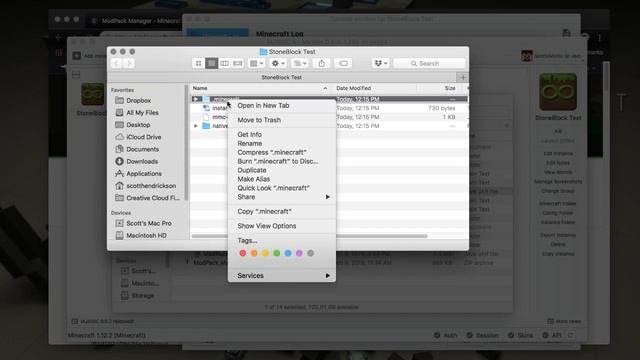This screenshot has height=360, width=640.
Task: Click the Share toolbar icon
Action: tap(322, 63)
